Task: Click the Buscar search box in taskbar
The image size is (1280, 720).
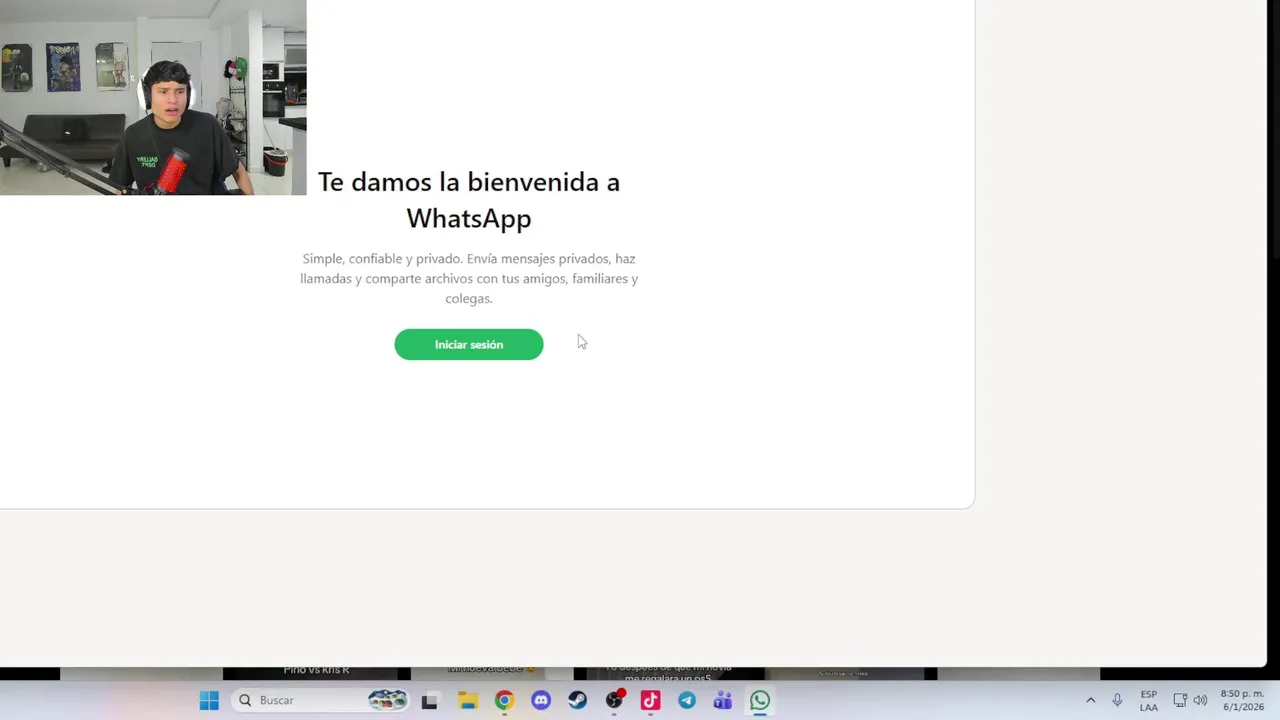Action: tap(322, 700)
